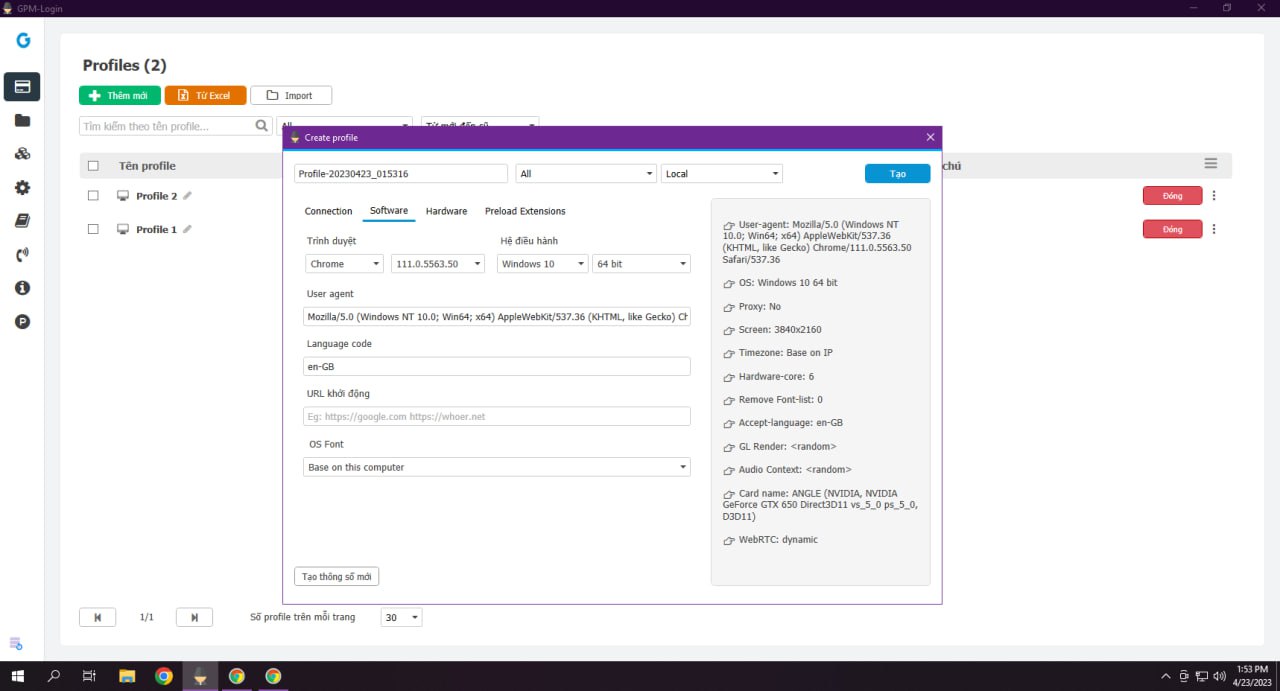Screen dimensions: 1280x691
Task: Click Tạo thông số mới button
Action: click(x=337, y=577)
